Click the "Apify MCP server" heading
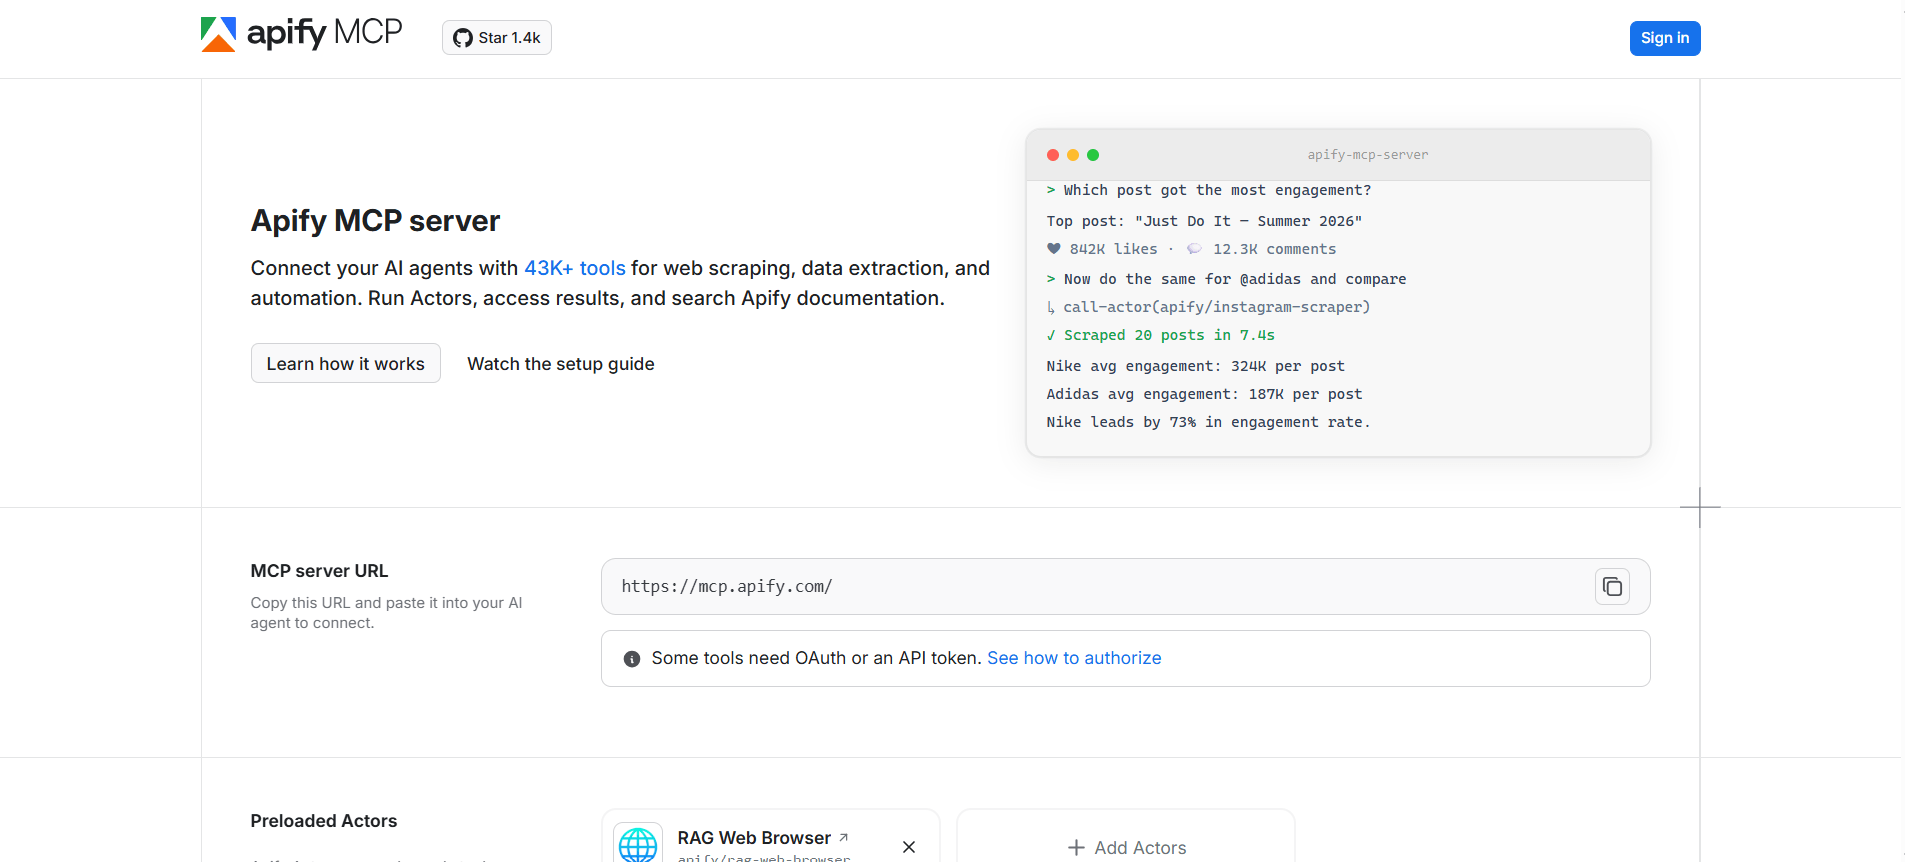Viewport: 1905px width, 862px height. [375, 221]
